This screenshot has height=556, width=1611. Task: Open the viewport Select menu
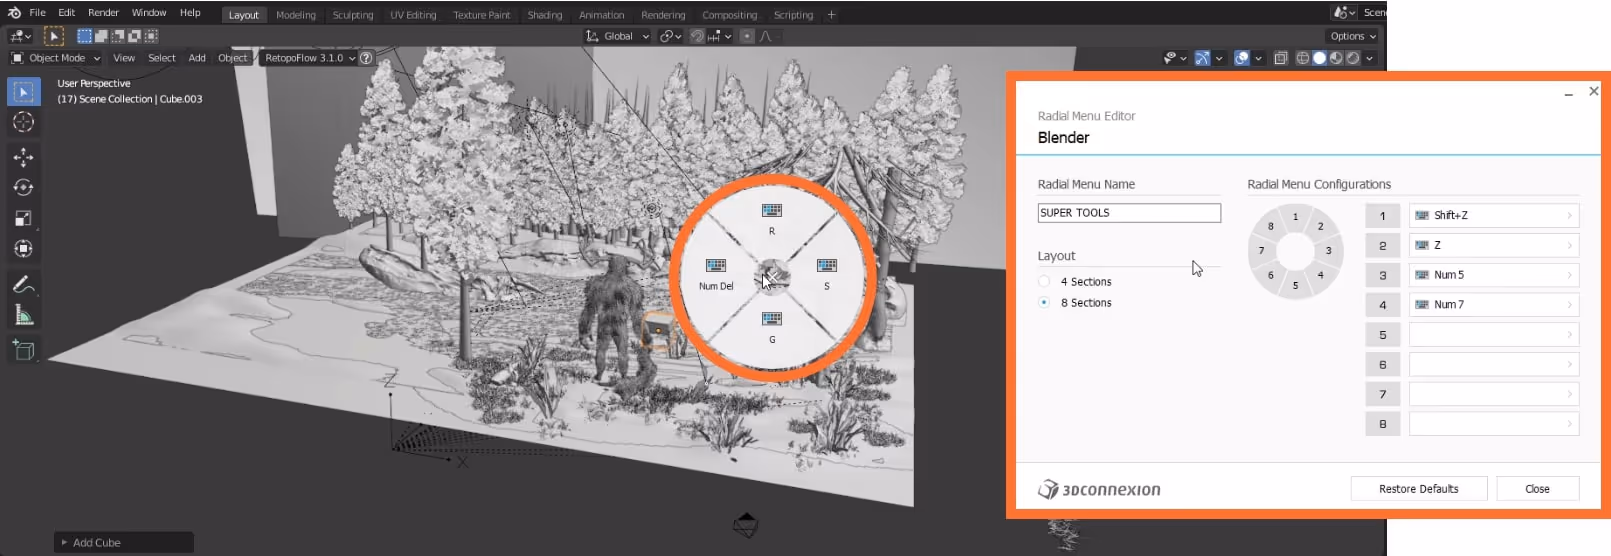(162, 58)
